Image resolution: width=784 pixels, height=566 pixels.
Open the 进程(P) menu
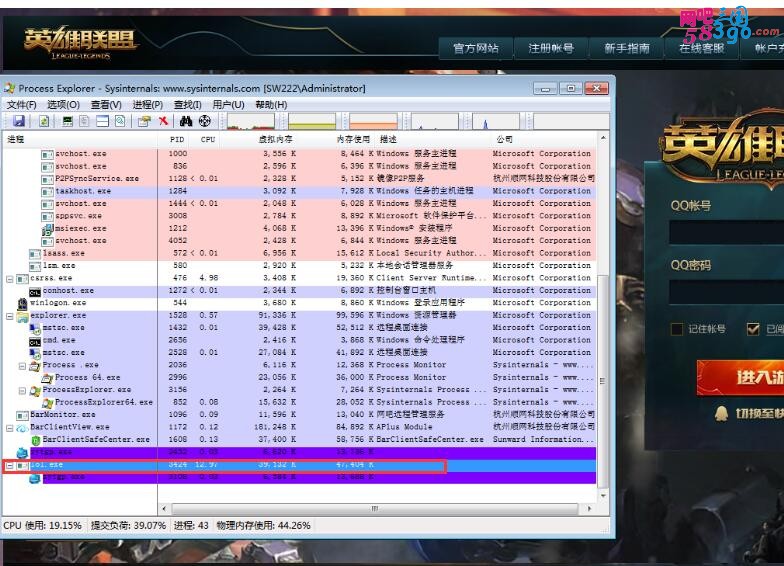click(148, 104)
